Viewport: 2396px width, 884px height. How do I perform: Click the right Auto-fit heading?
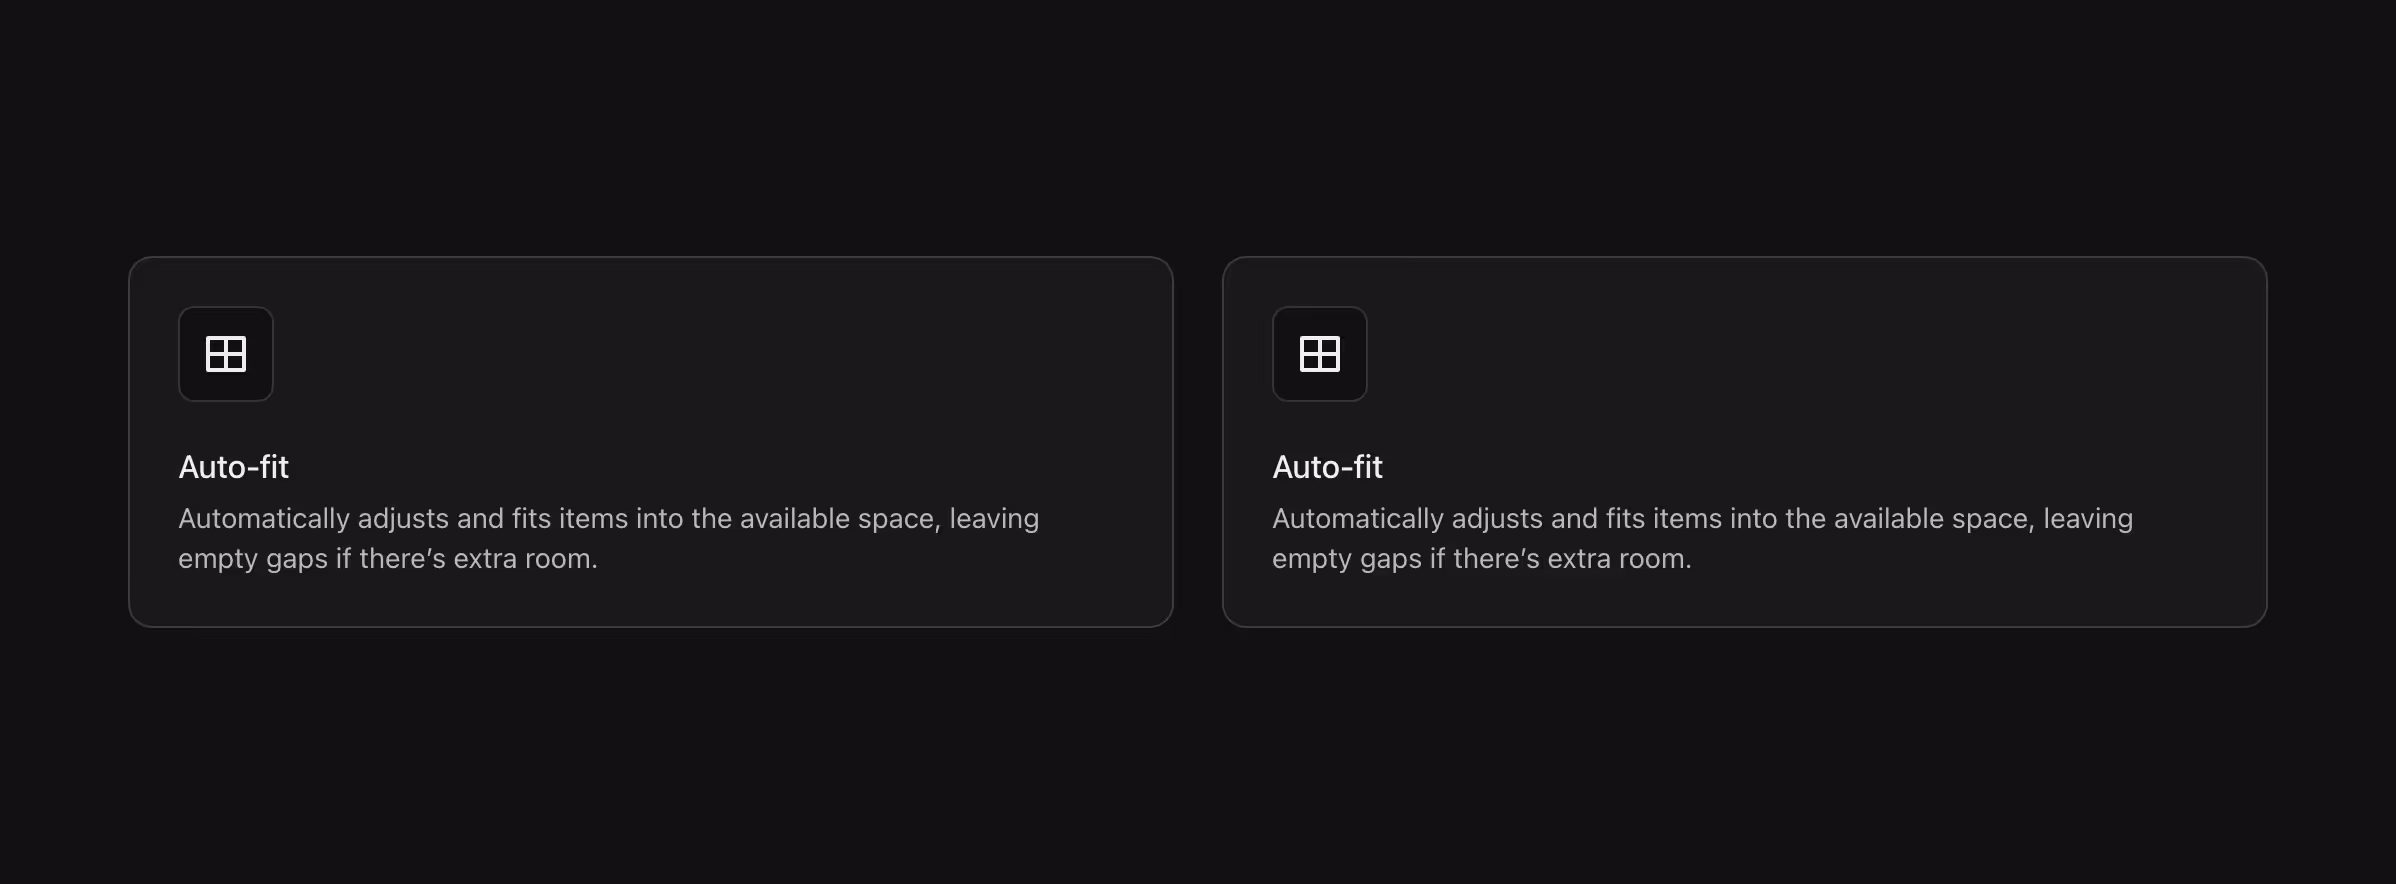tap(1327, 467)
